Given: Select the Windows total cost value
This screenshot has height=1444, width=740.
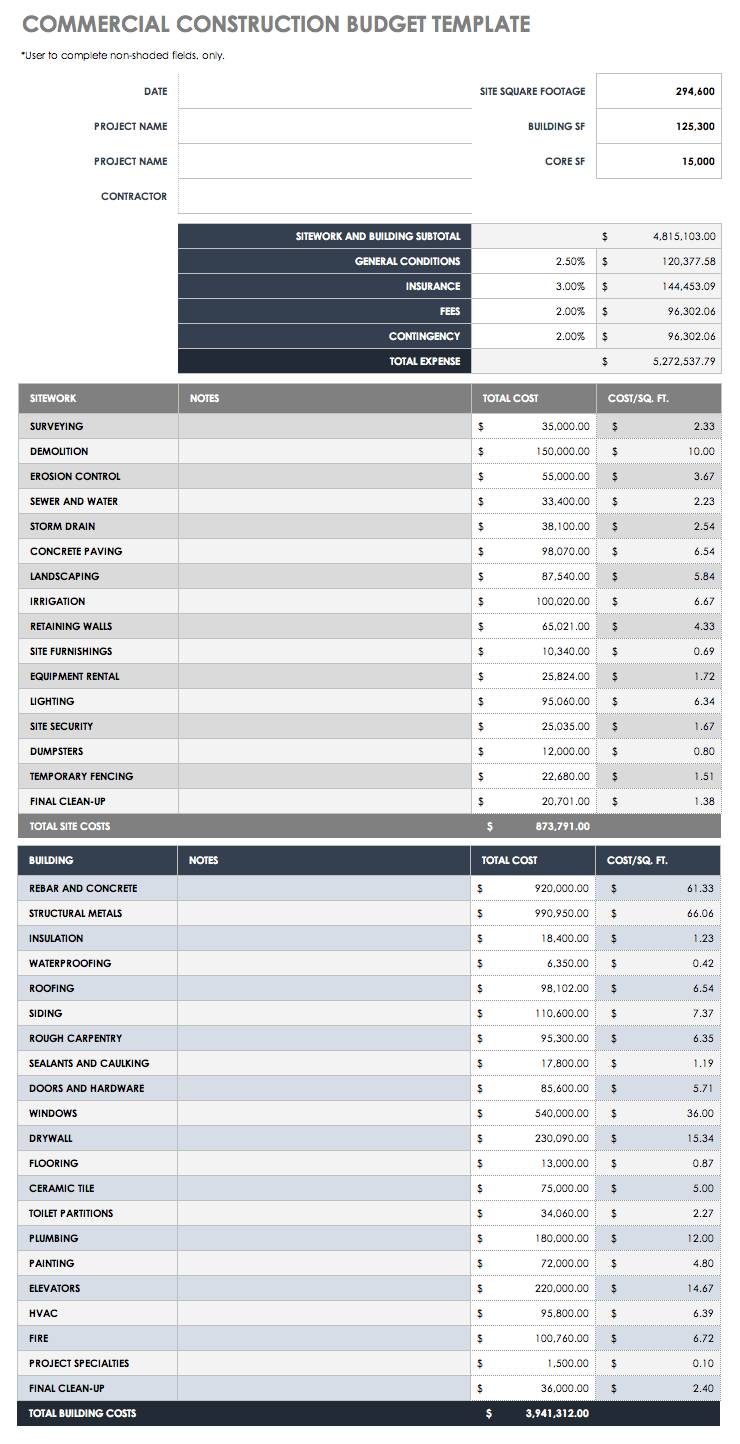Looking at the screenshot, I should pyautogui.click(x=533, y=1113).
